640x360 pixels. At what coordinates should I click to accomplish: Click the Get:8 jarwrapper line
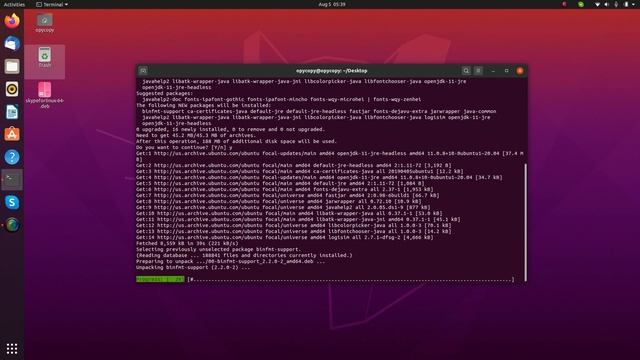(278, 201)
